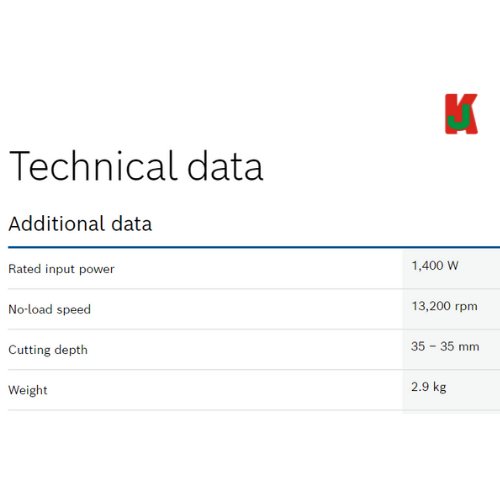Click the blue divider under Additional data

click(254, 247)
